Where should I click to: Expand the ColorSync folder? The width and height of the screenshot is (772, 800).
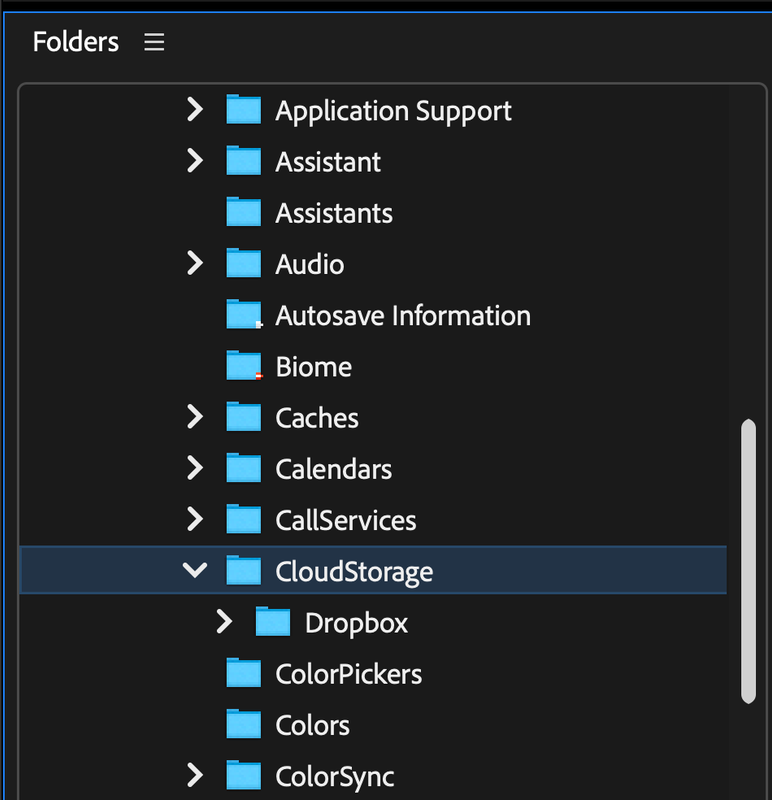pos(195,775)
